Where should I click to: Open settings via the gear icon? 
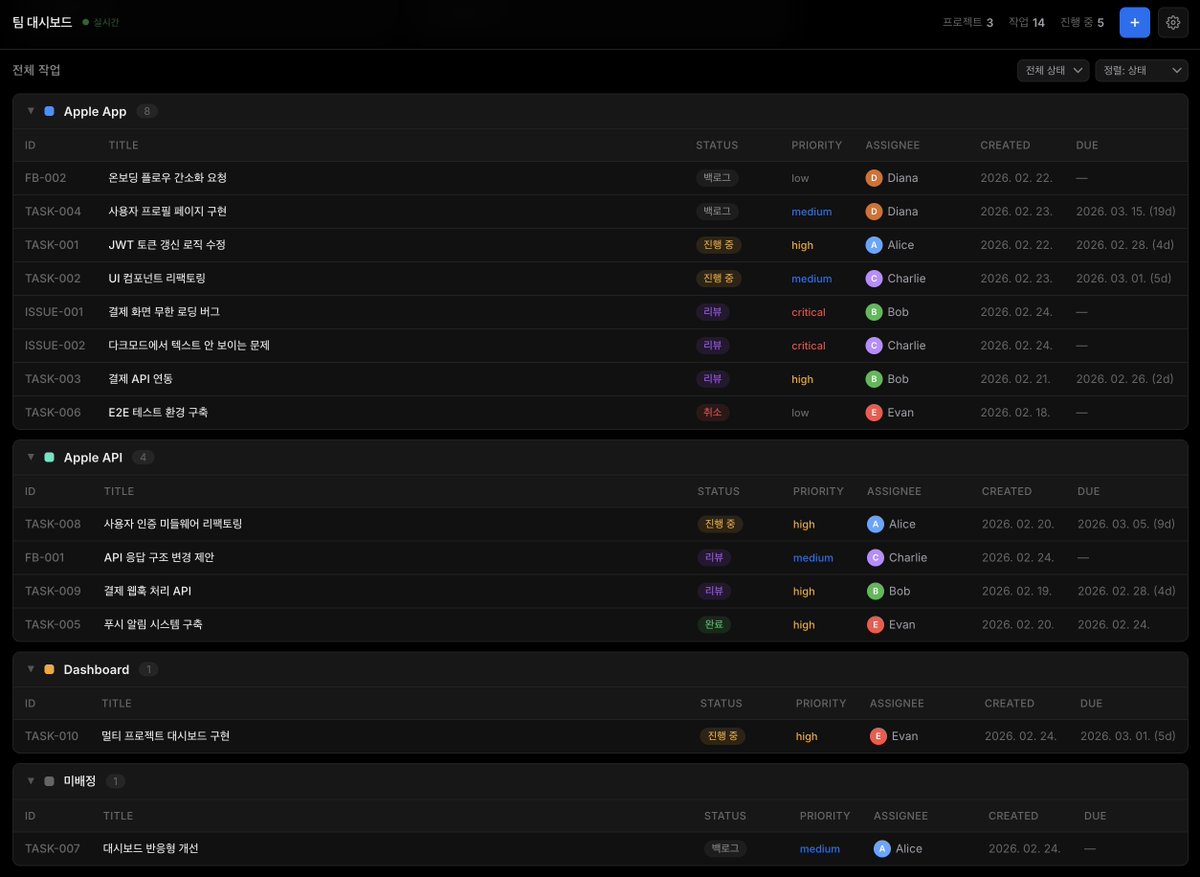point(1173,22)
